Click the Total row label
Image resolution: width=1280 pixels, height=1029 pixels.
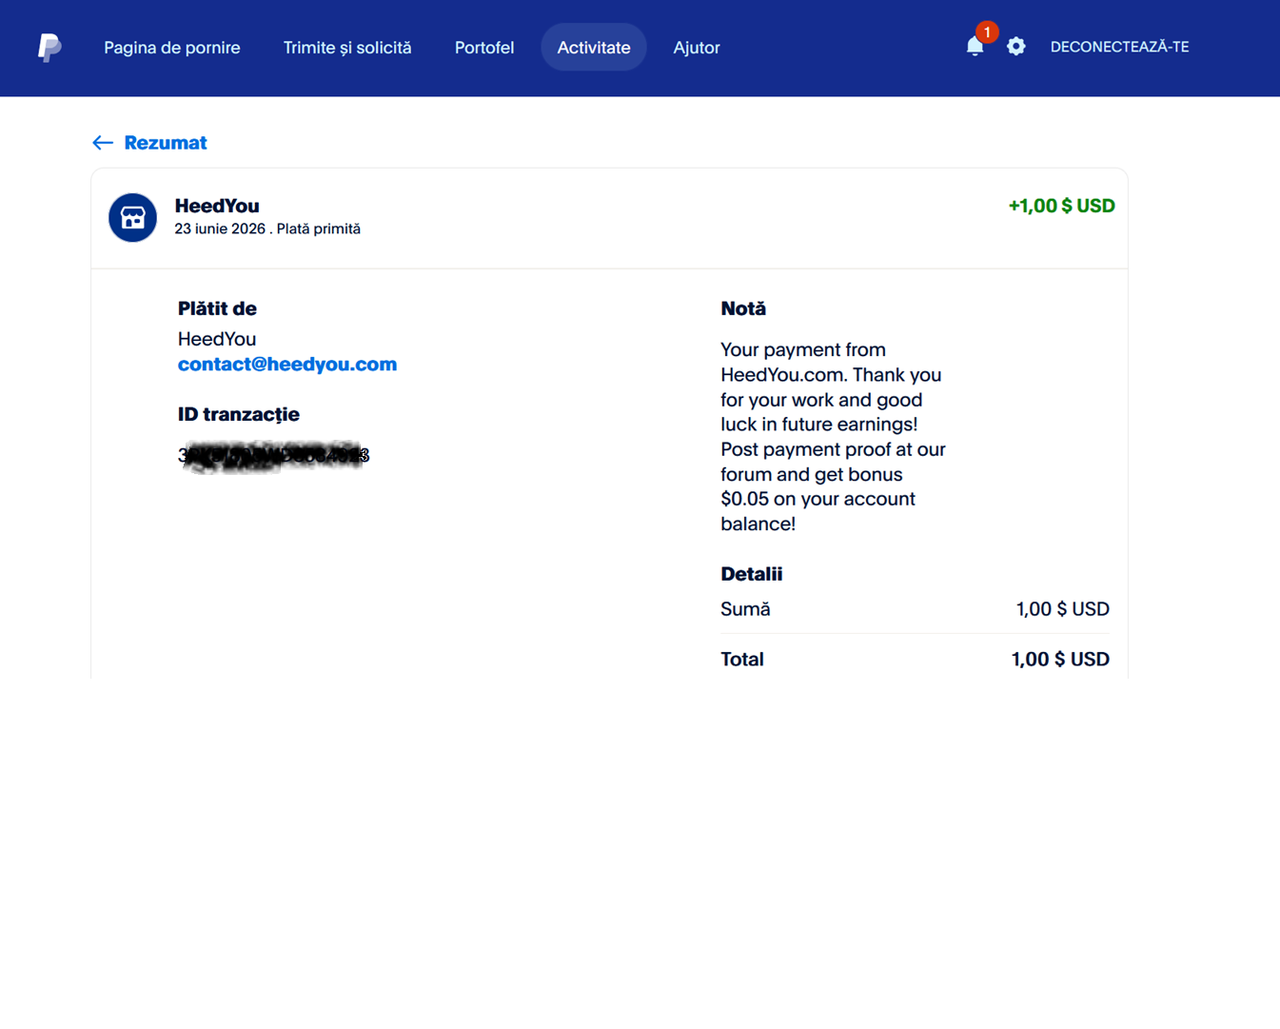click(742, 659)
